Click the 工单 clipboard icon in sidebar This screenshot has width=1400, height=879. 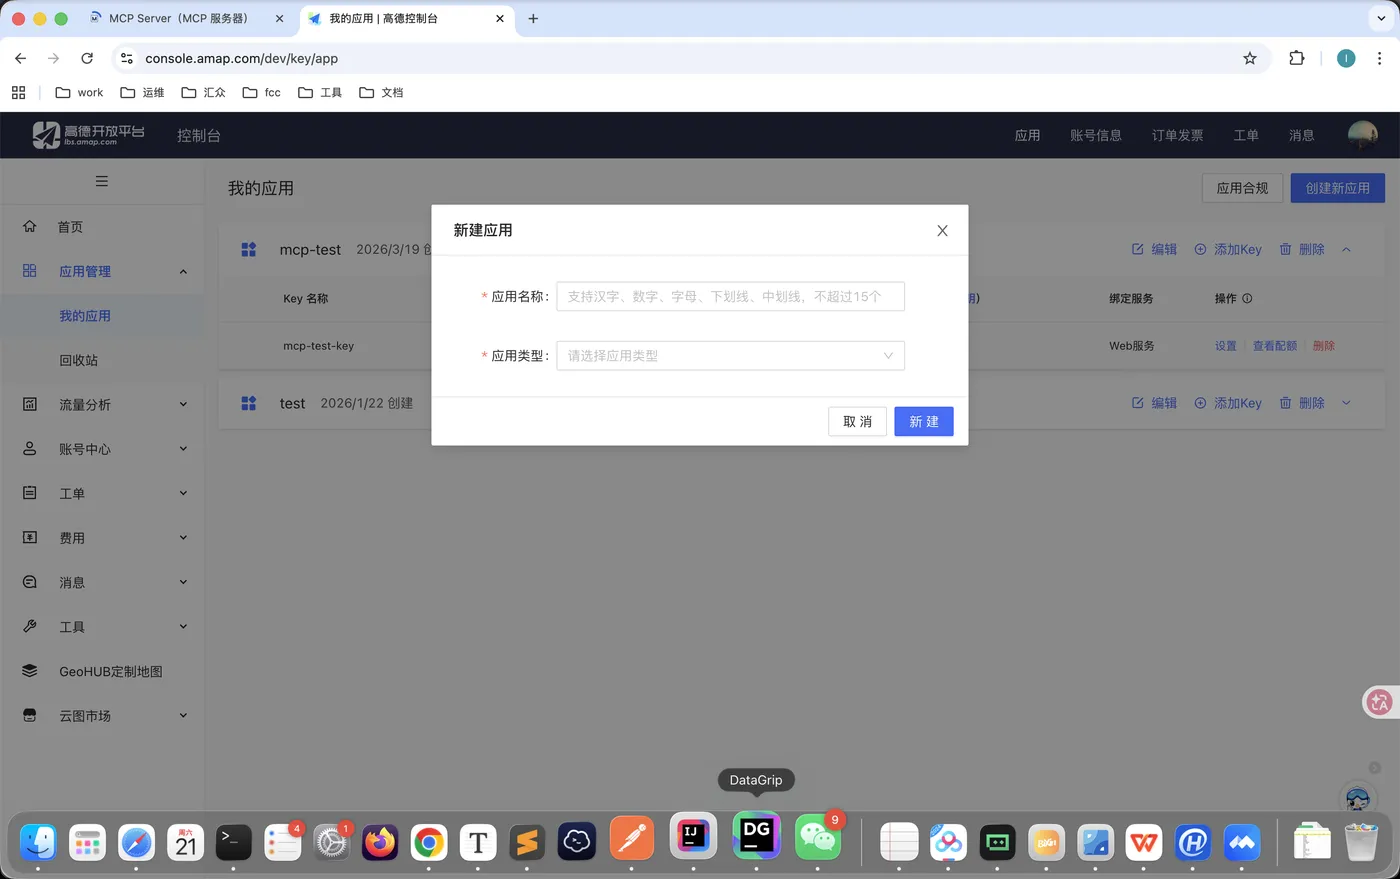(x=31, y=493)
